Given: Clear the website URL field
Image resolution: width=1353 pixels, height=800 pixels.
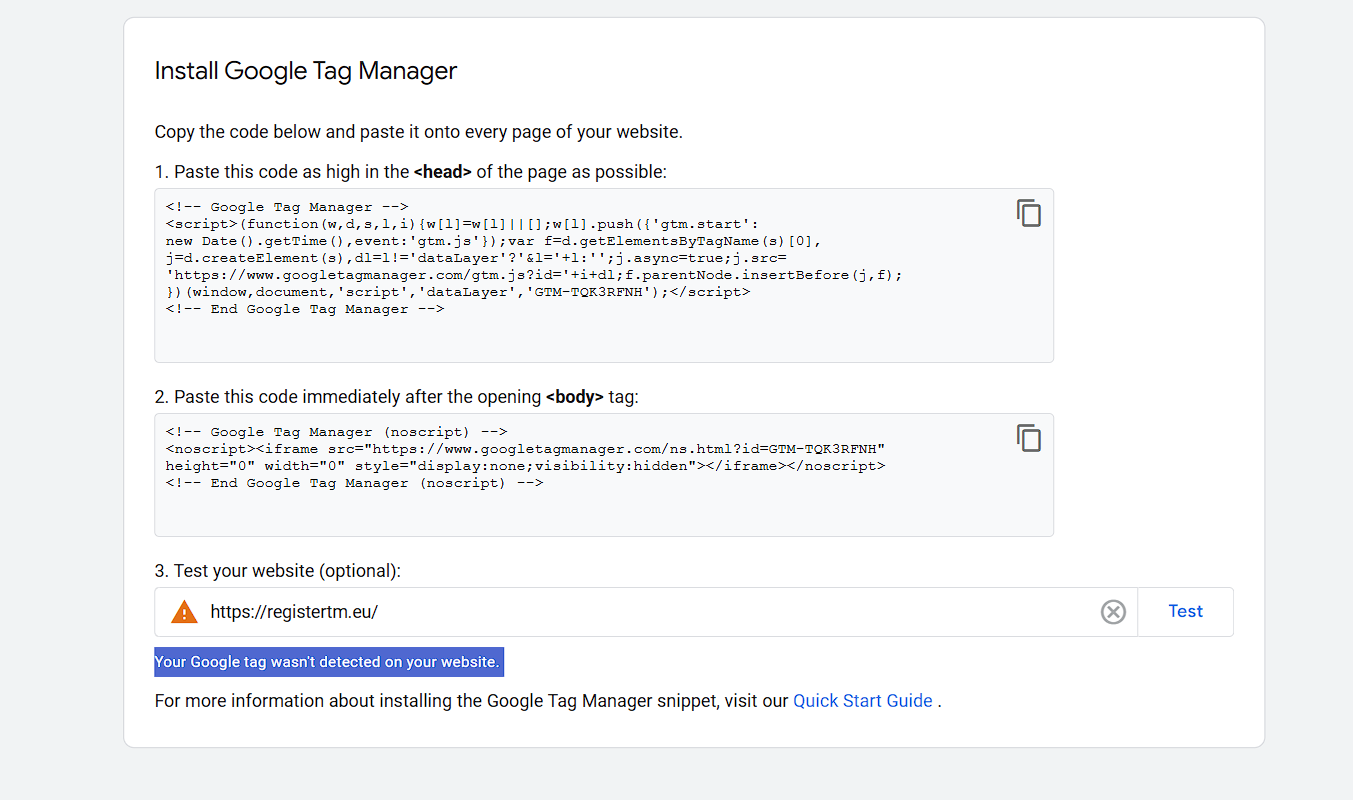Looking at the screenshot, I should coord(1113,612).
